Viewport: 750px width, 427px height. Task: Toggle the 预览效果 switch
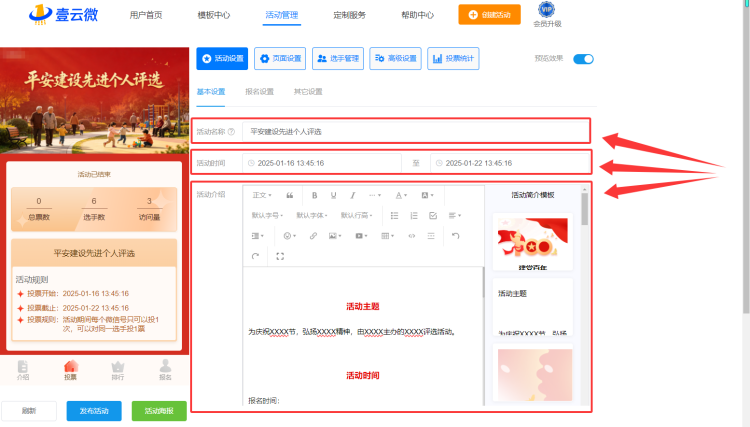[583, 59]
